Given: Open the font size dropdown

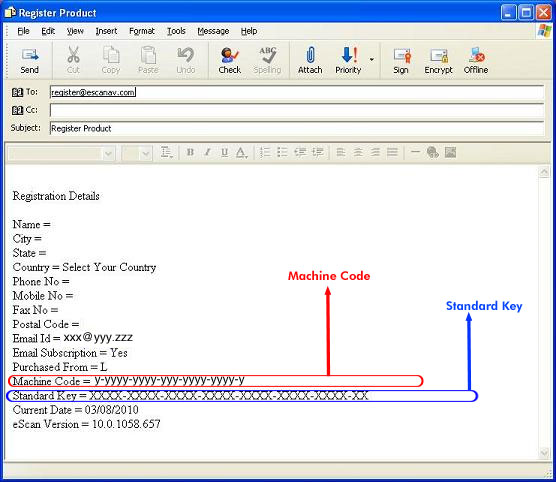Looking at the screenshot, I should (145, 154).
